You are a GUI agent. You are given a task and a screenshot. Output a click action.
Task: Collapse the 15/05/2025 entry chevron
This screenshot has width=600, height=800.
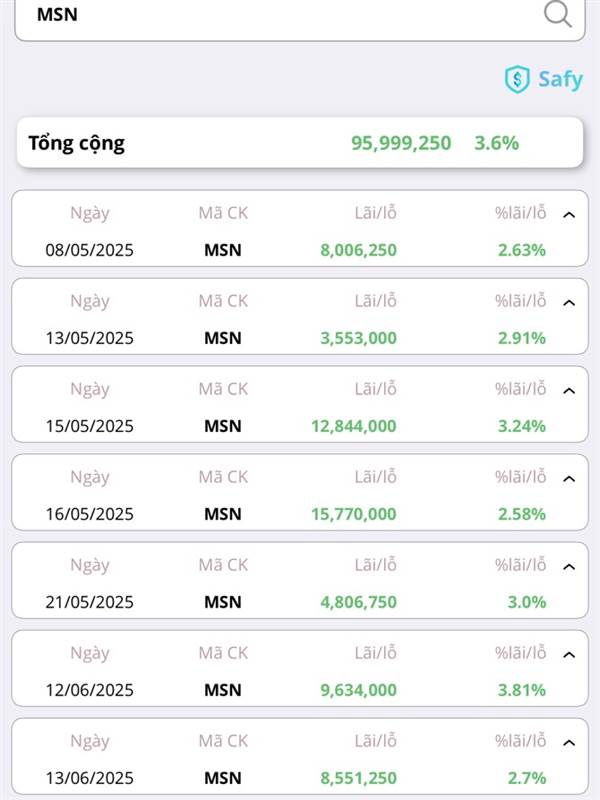[569, 391]
